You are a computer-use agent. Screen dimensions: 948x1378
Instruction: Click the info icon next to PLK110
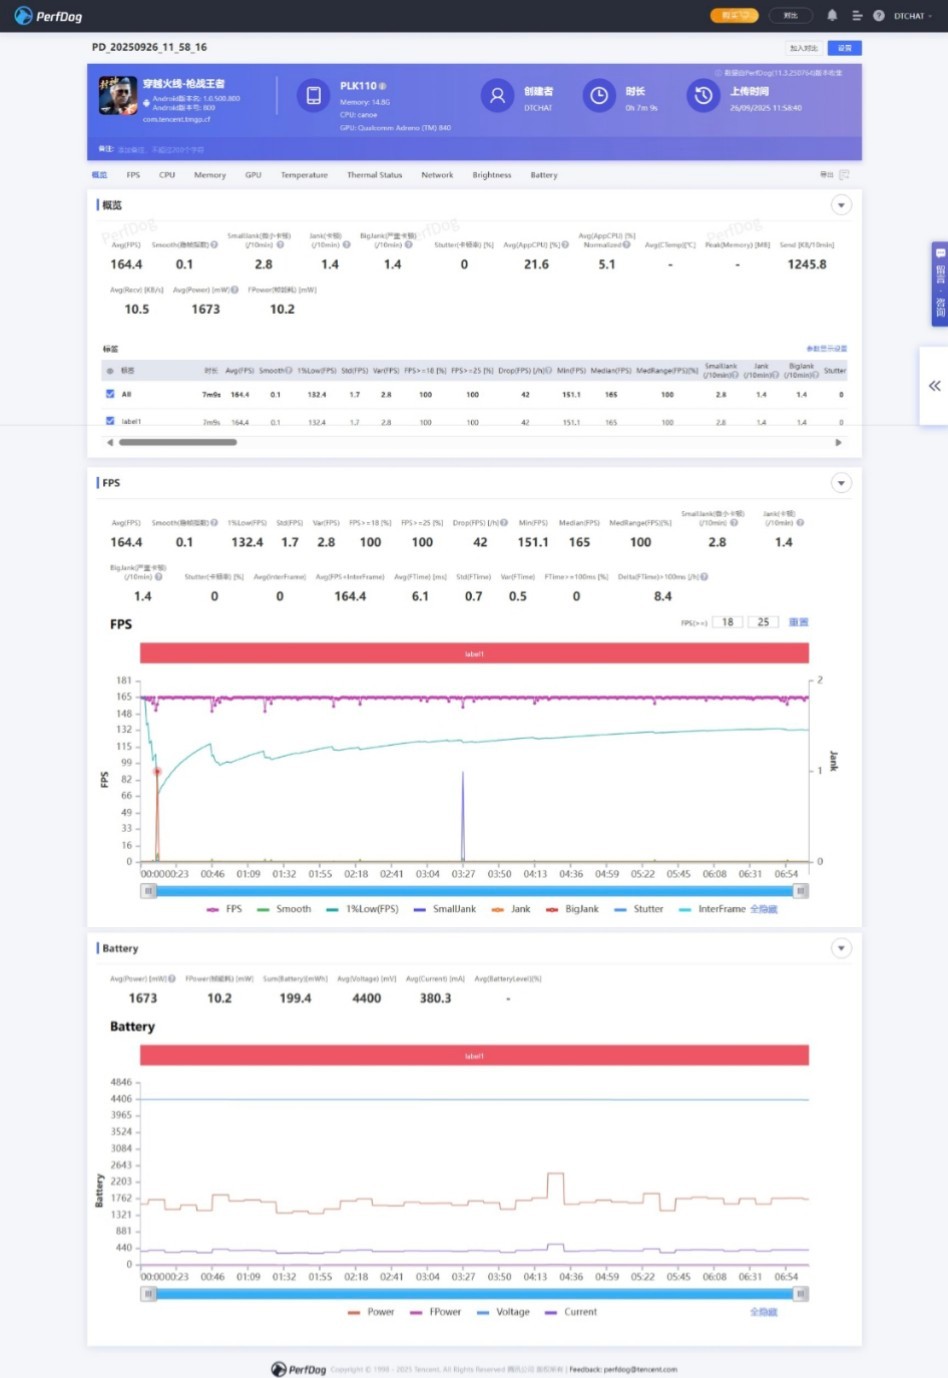click(383, 86)
